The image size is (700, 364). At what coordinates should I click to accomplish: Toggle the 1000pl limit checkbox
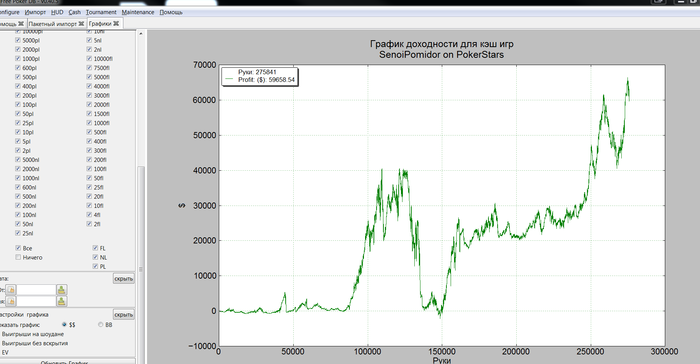tap(18, 59)
